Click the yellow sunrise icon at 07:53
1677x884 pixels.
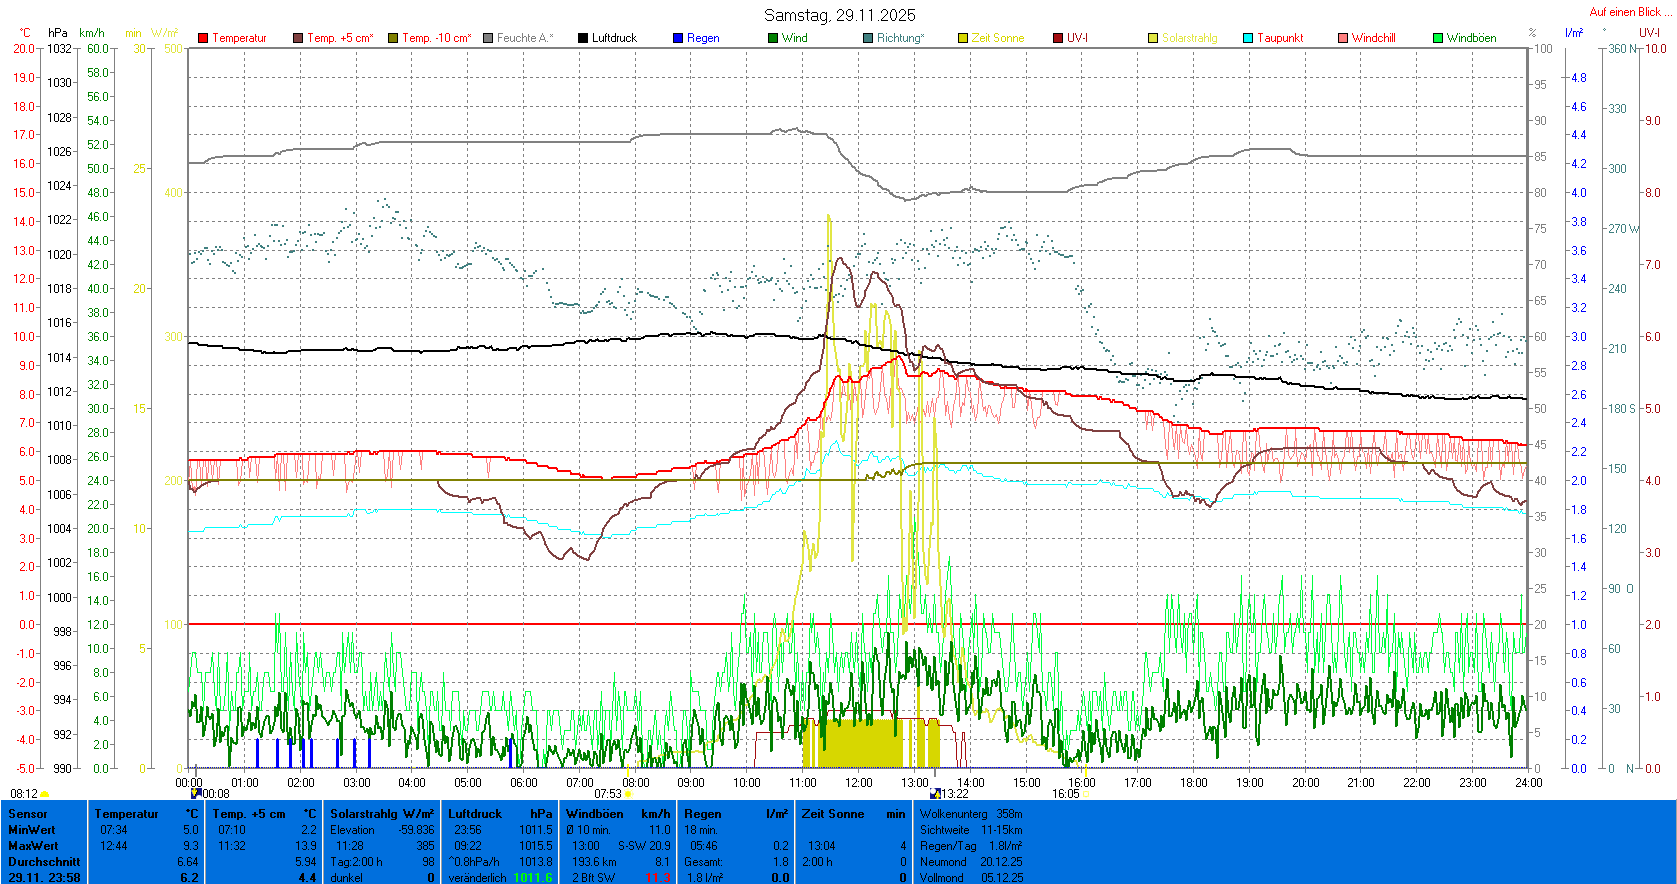click(629, 794)
